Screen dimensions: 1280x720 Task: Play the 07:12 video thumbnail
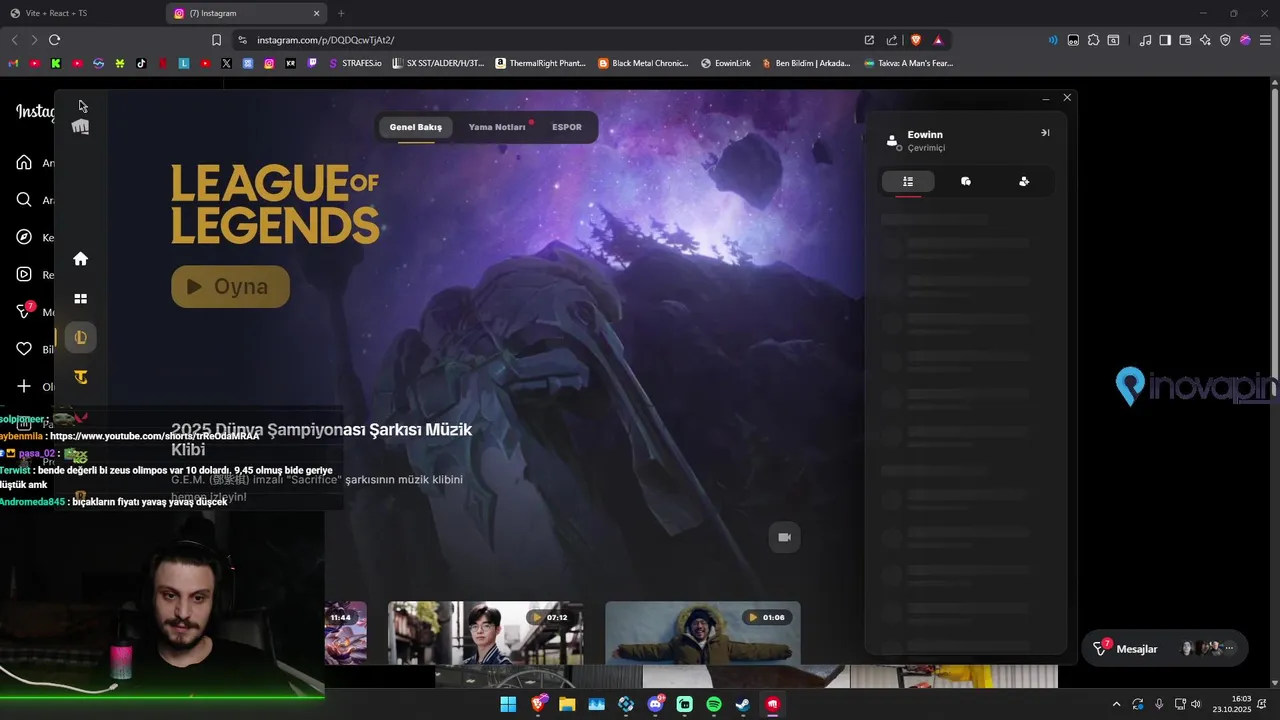(485, 632)
